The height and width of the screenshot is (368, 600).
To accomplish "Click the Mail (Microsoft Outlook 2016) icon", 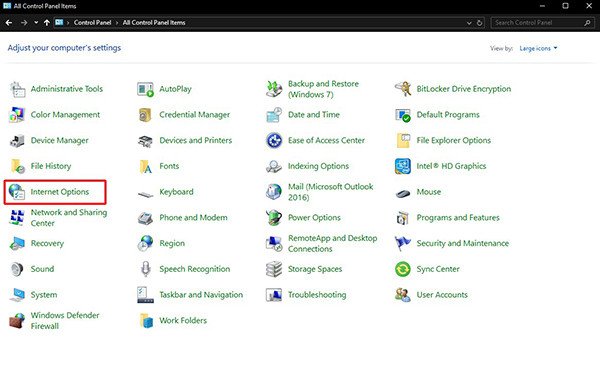I will click(x=274, y=192).
